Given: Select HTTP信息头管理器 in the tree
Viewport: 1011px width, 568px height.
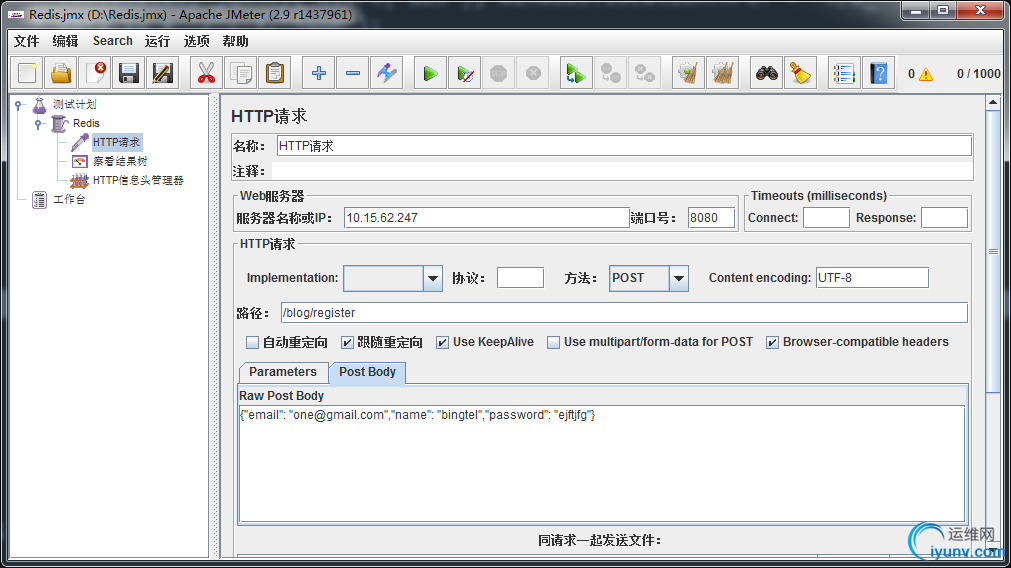Looking at the screenshot, I should click(138, 181).
